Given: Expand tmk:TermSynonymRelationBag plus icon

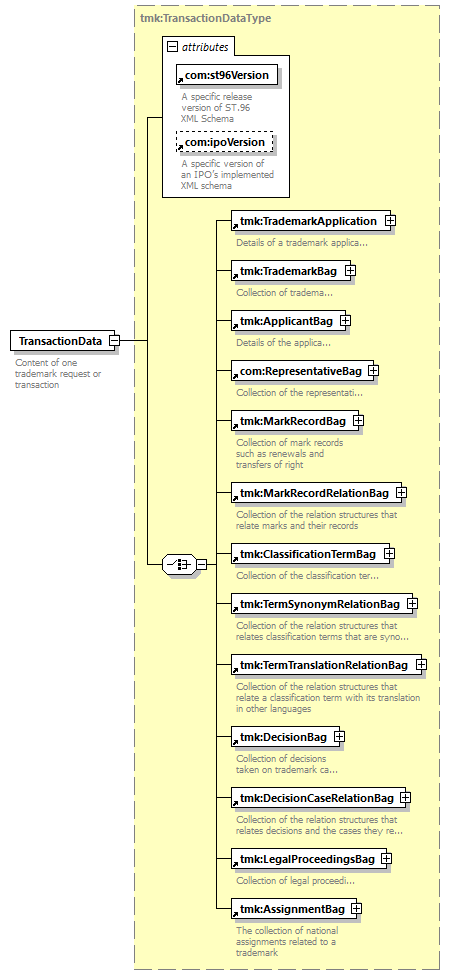Looking at the screenshot, I should (x=413, y=604).
